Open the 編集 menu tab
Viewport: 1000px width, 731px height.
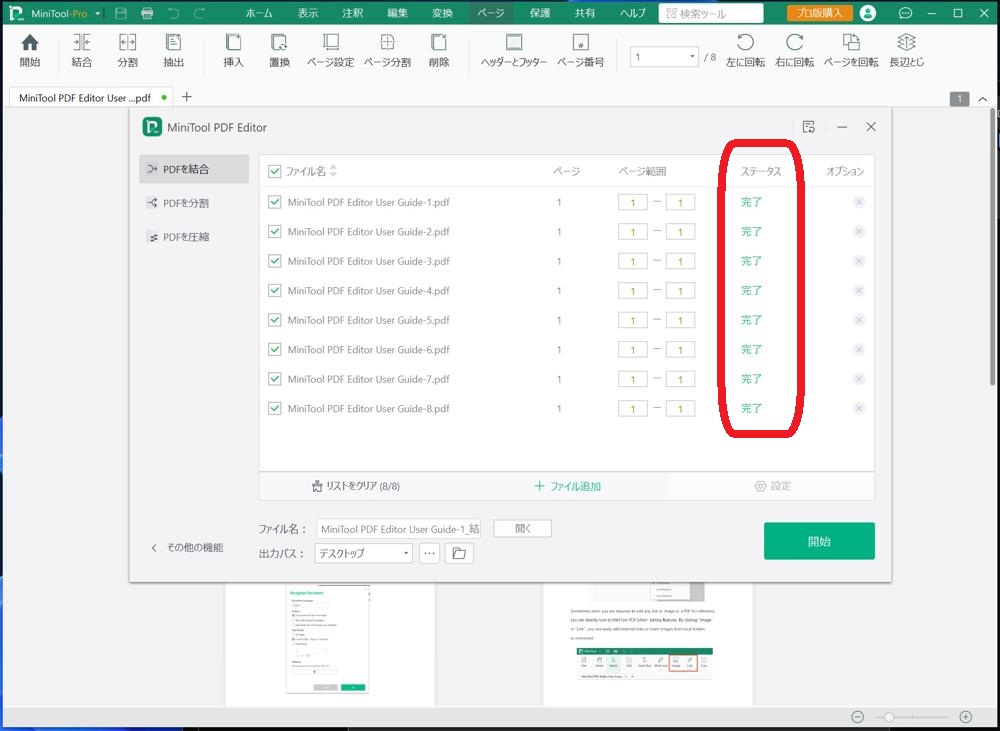click(x=397, y=13)
